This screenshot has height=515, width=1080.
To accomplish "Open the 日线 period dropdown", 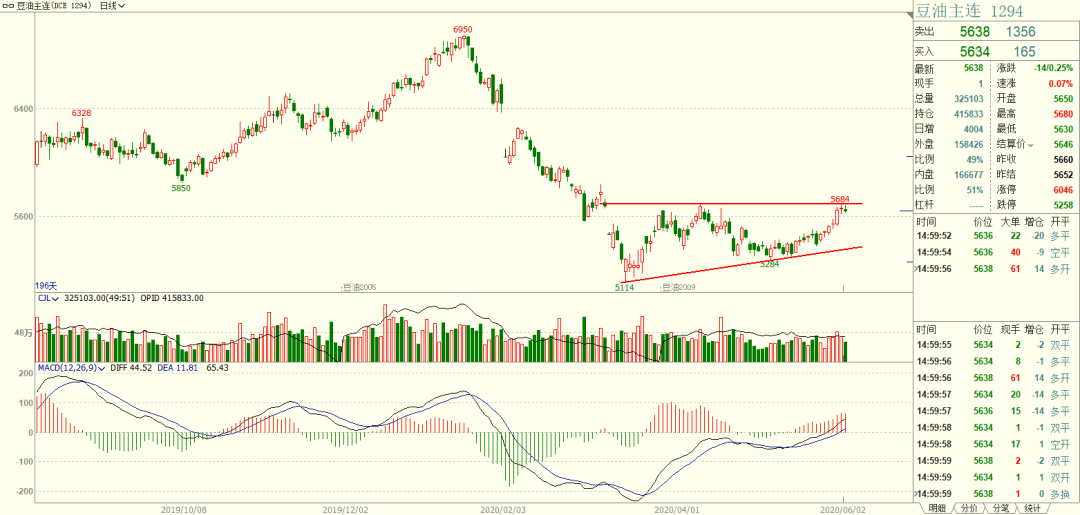I will pyautogui.click(x=112, y=6).
